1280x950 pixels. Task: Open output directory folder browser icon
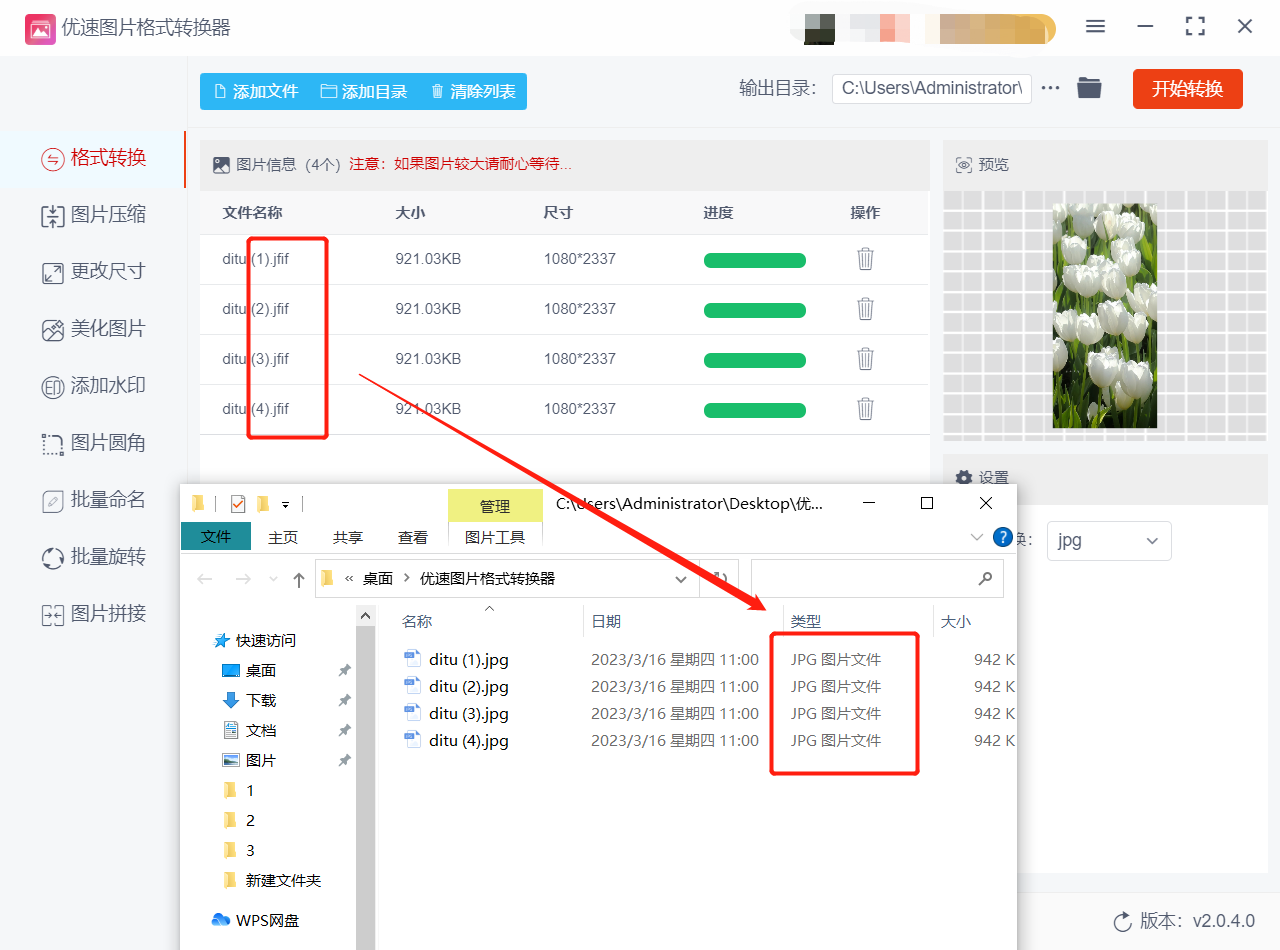pos(1089,88)
